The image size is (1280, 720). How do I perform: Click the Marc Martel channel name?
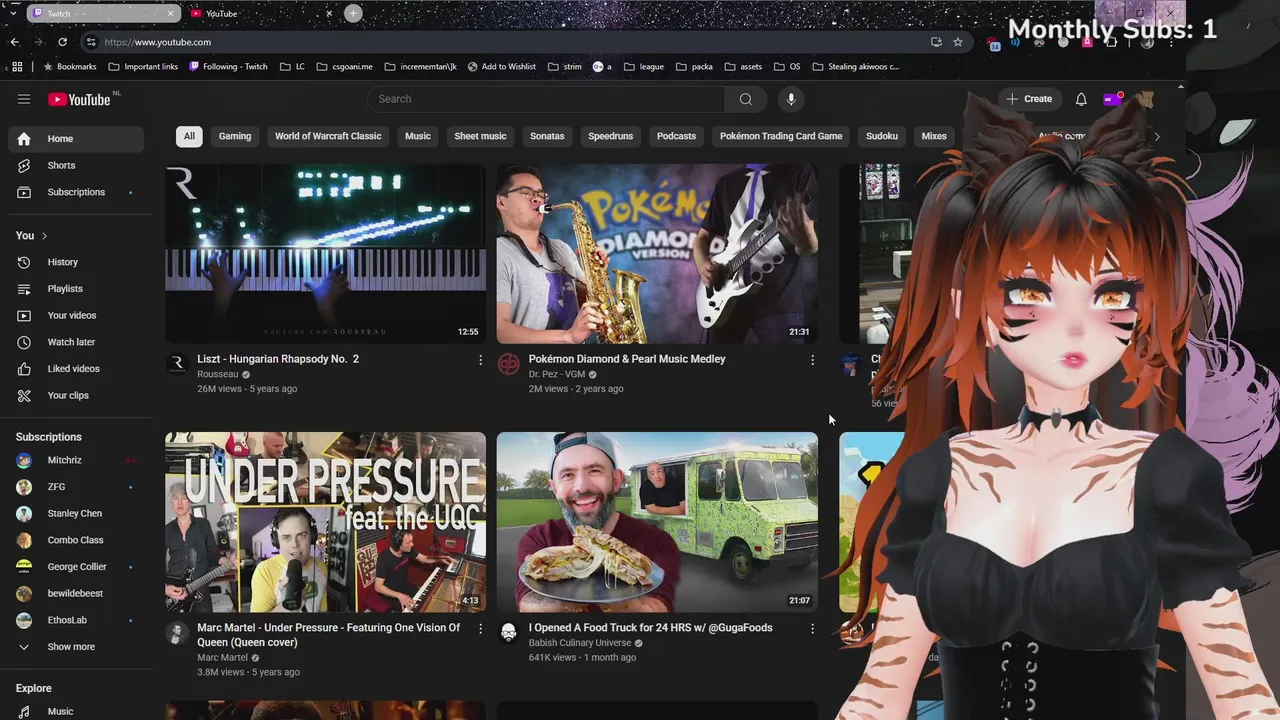[222, 658]
